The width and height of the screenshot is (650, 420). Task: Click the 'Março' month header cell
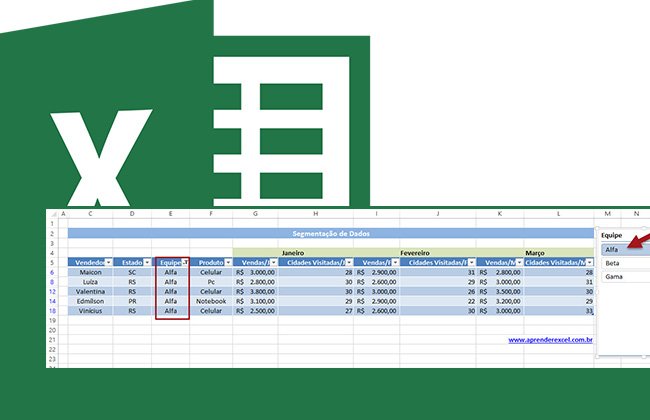pos(535,253)
